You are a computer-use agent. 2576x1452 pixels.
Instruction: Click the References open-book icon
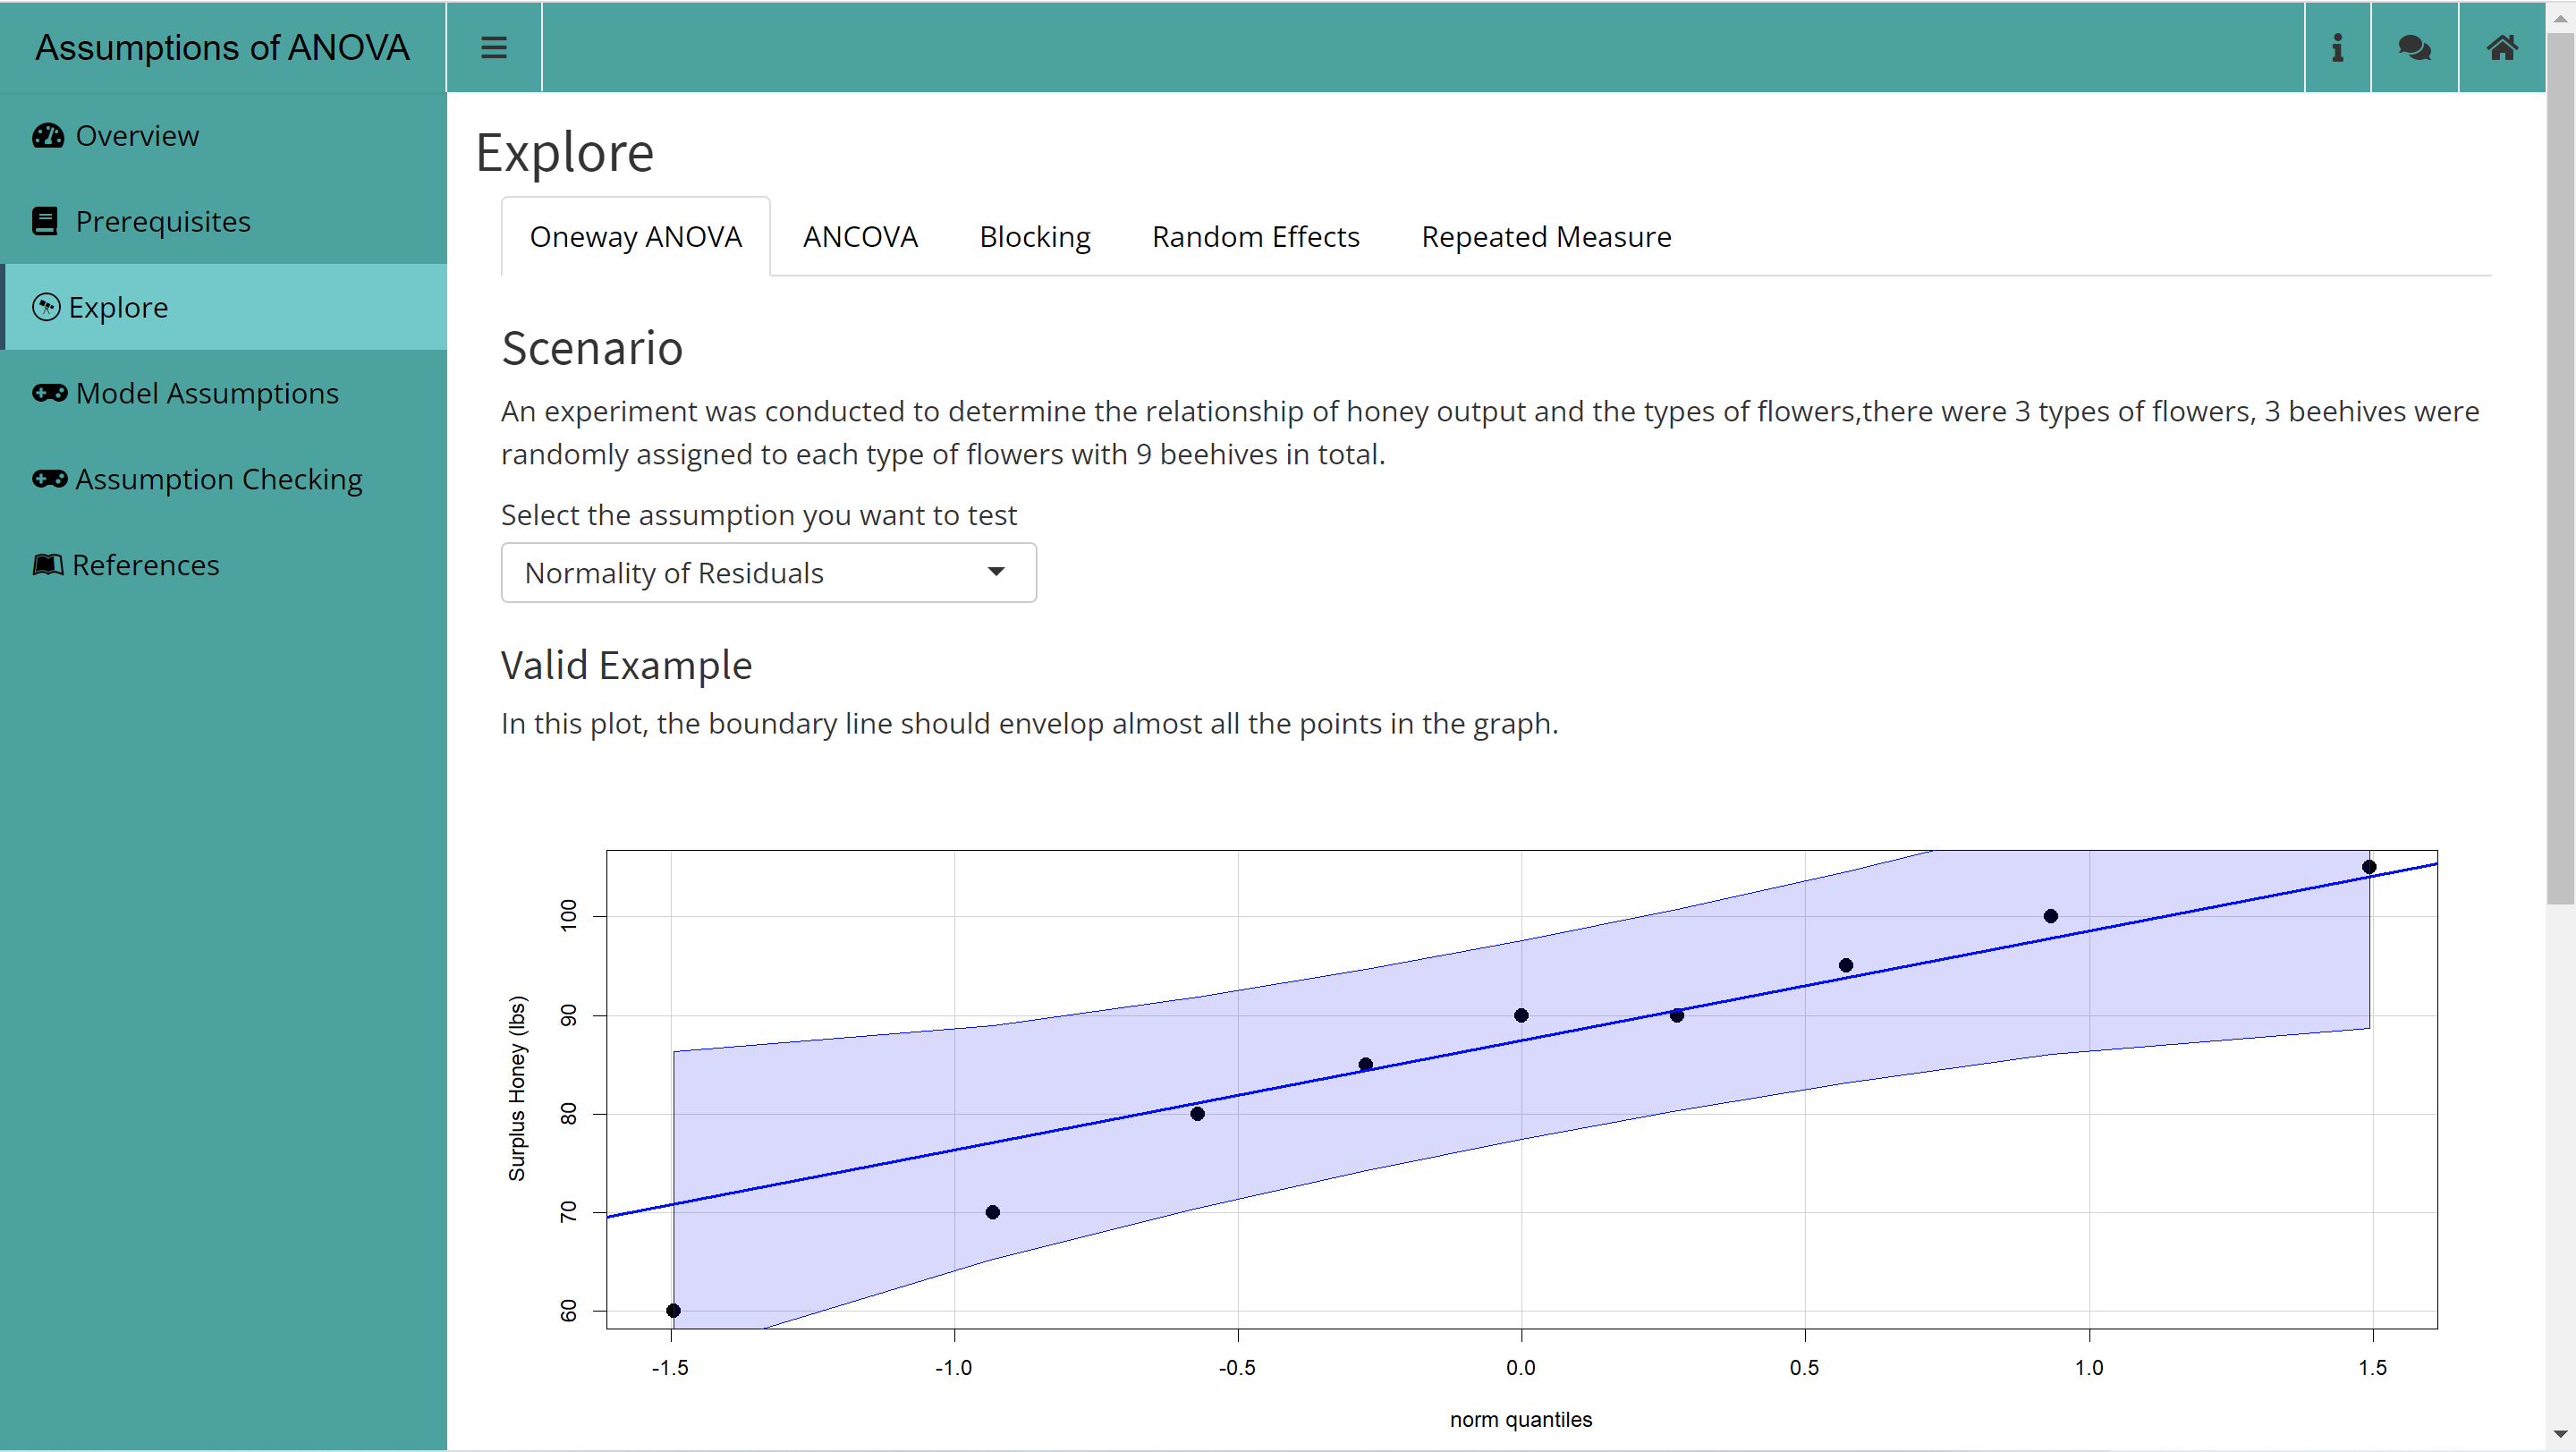click(48, 565)
